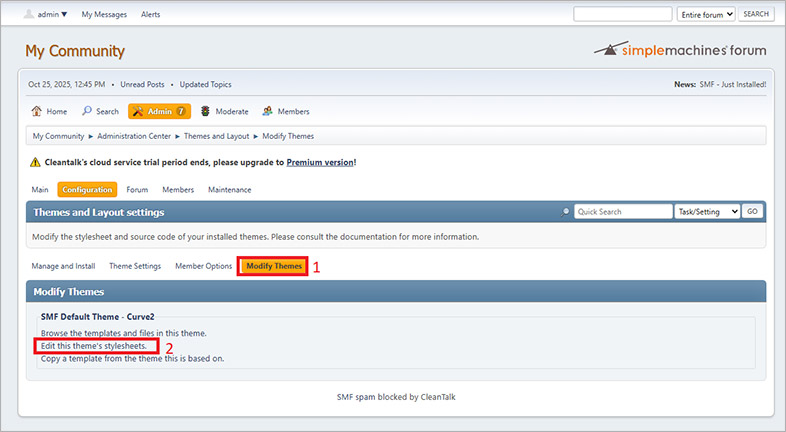The height and width of the screenshot is (432, 786).
Task: Open My Messages
Action: click(x=104, y=15)
